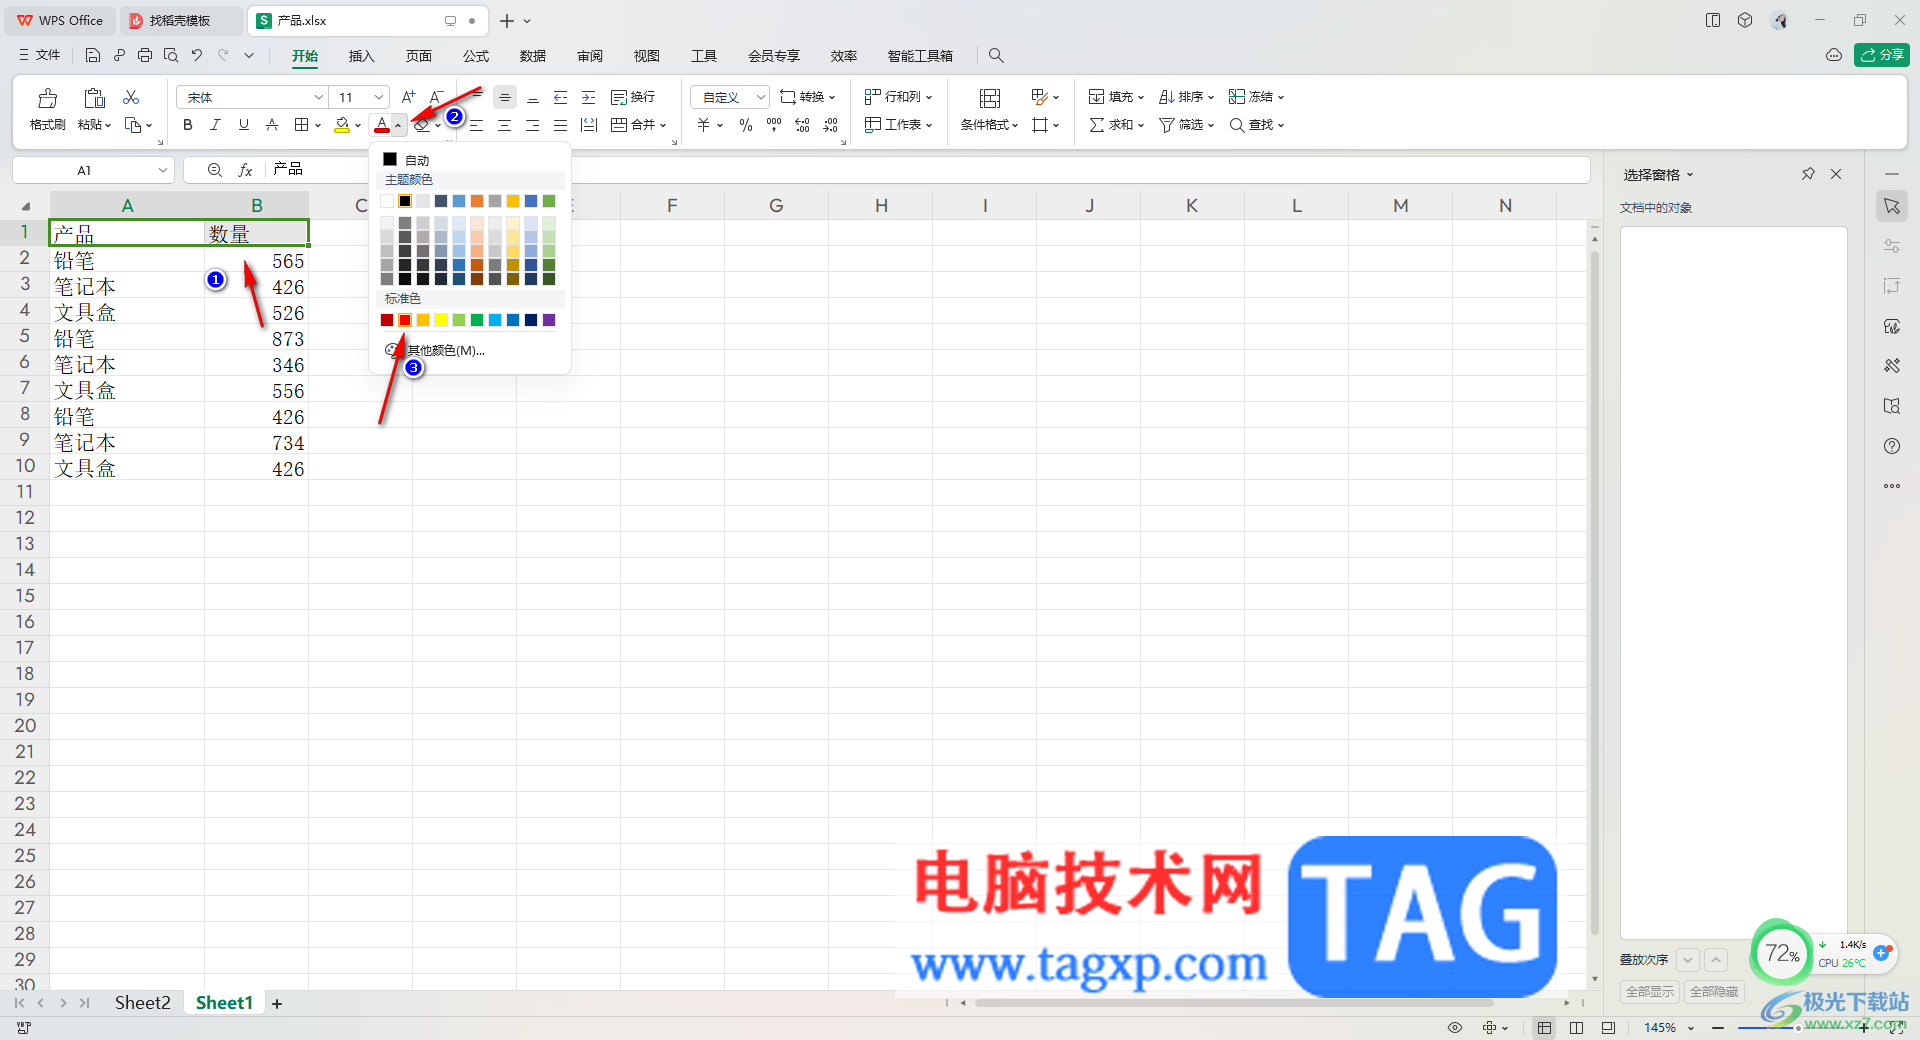Open 工作表 worksheet menu

(x=898, y=125)
